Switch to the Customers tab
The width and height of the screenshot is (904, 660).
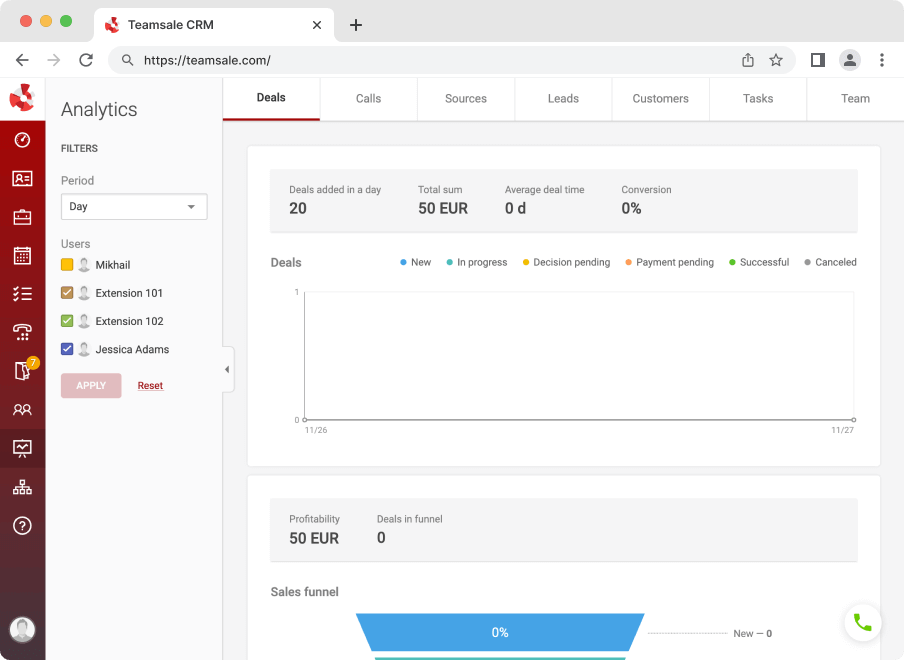pos(661,99)
